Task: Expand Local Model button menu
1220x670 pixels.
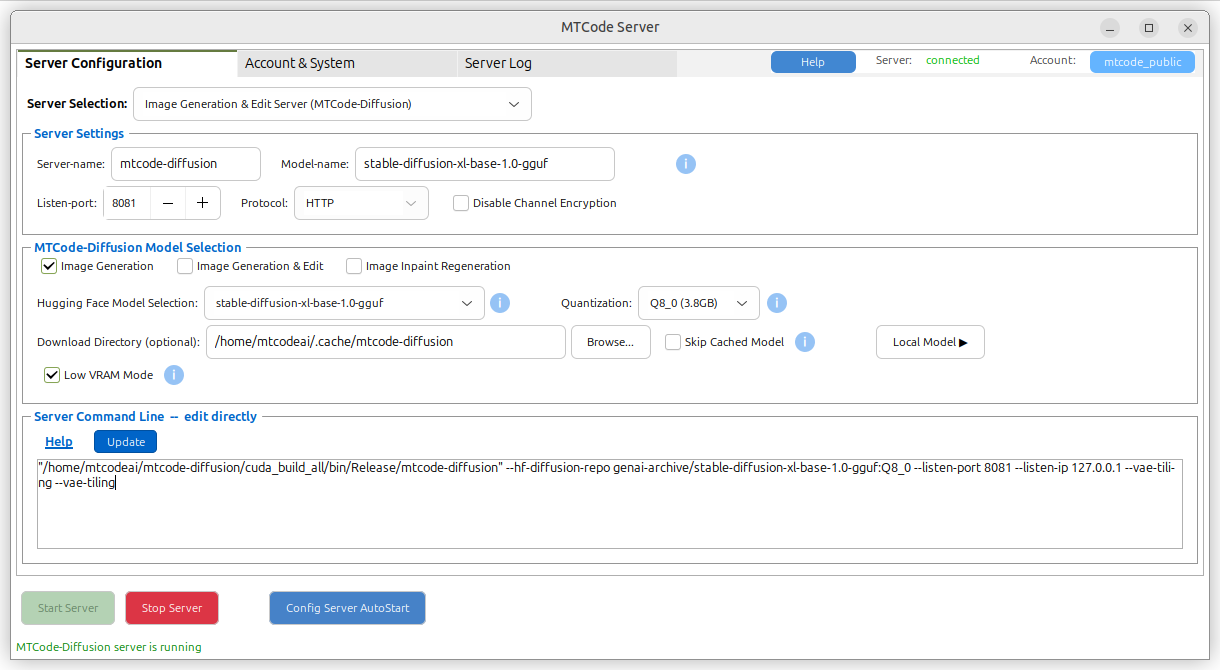Action: (x=930, y=342)
